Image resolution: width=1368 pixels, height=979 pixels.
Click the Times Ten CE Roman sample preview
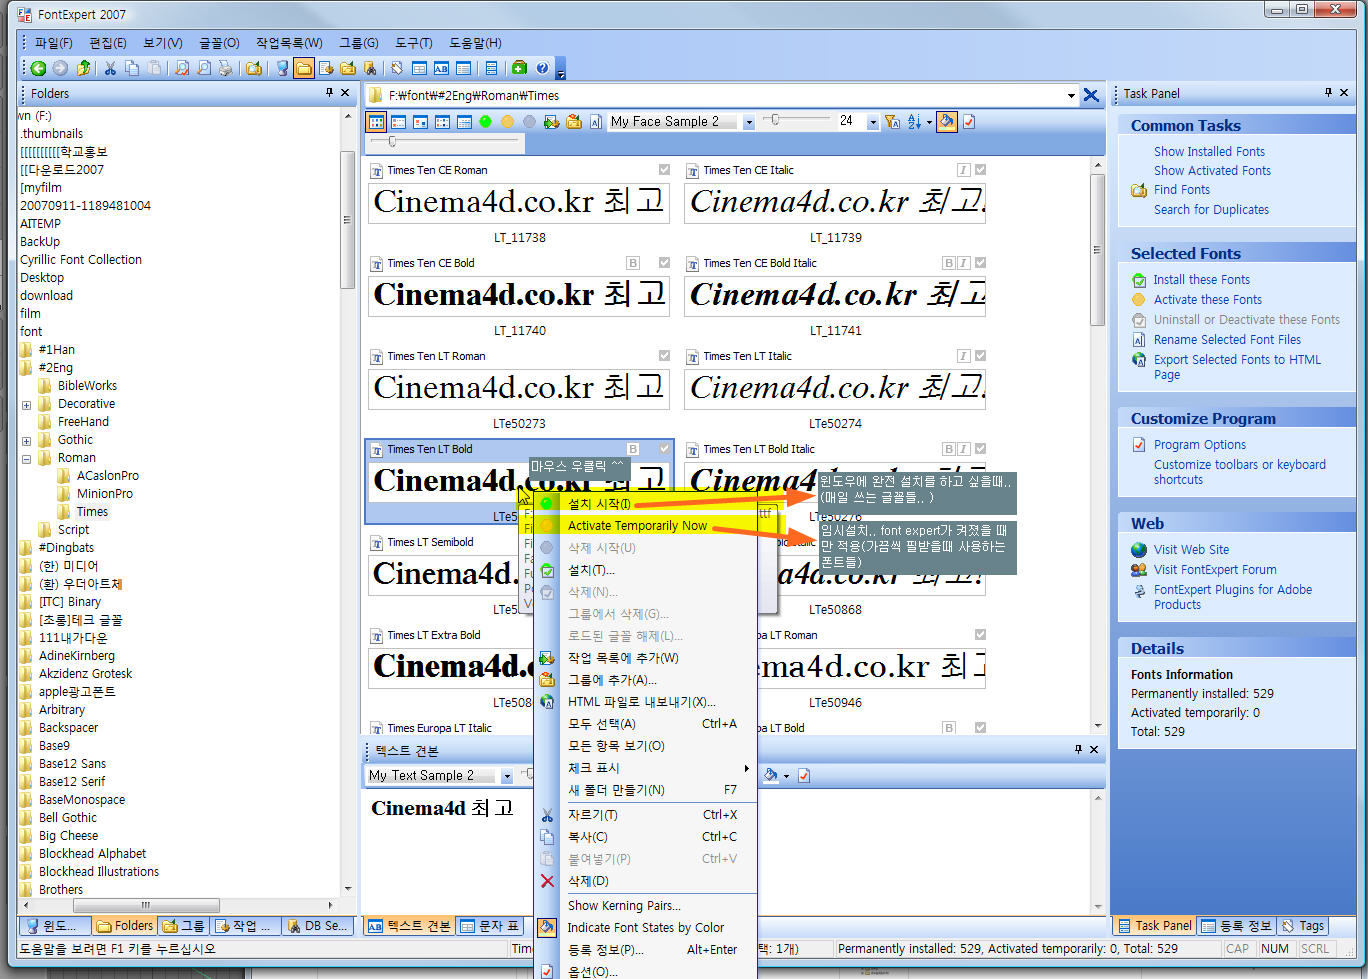(x=519, y=202)
